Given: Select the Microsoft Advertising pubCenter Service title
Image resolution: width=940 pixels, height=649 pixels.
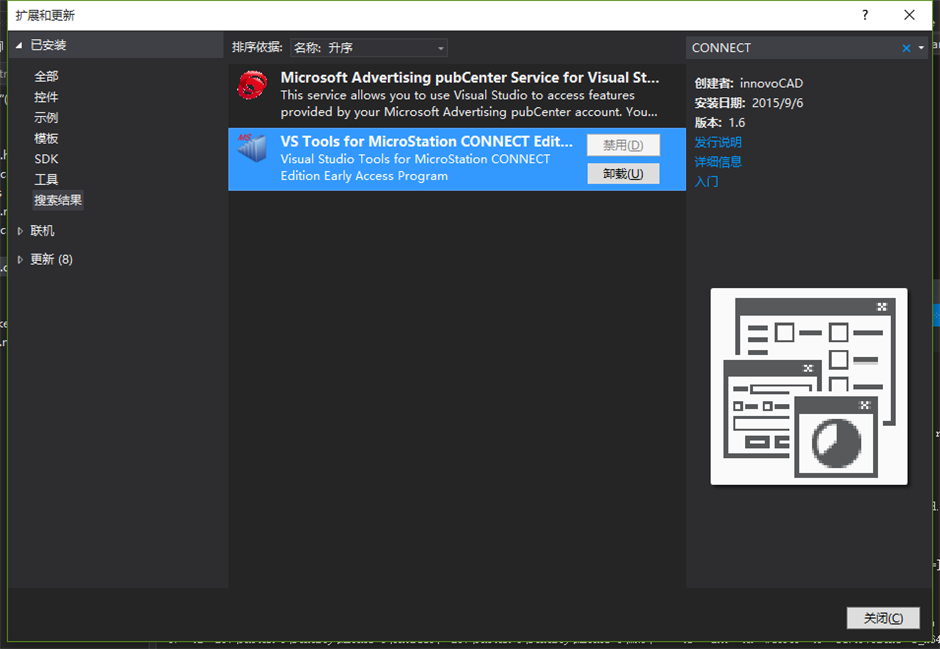Looking at the screenshot, I should click(469, 78).
